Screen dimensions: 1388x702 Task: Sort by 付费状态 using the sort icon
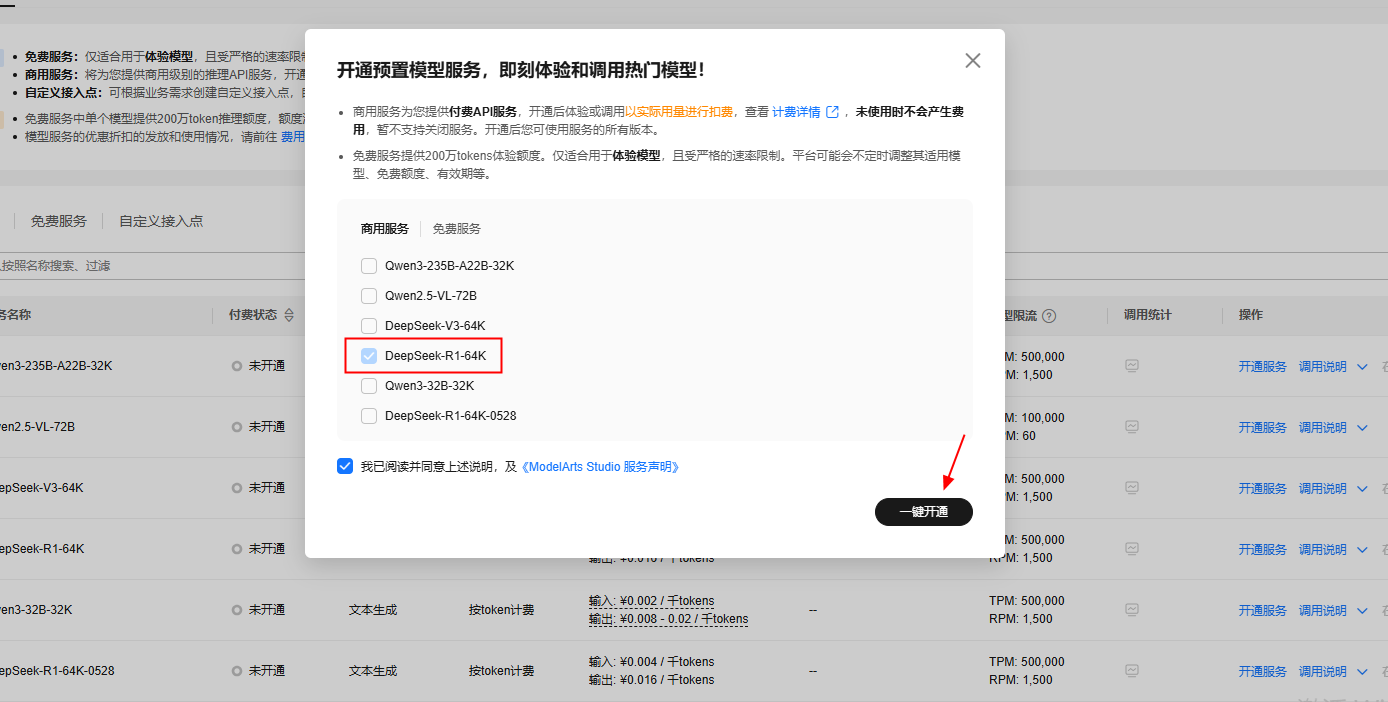click(289, 315)
